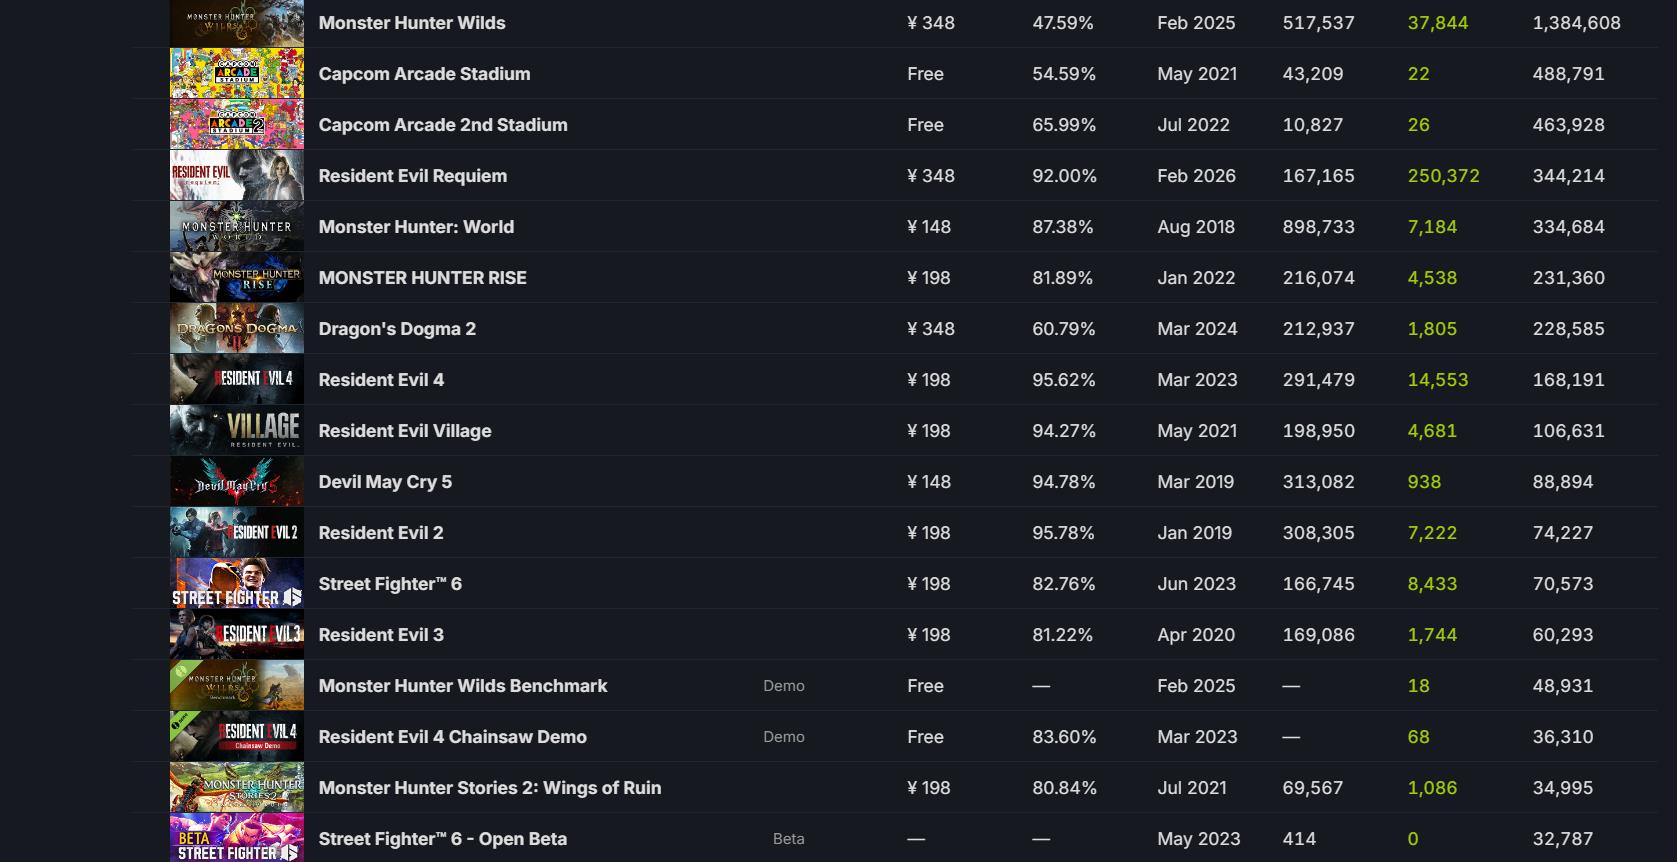Click the Street Fighter 6 Open Beta thumbnail

237,838
